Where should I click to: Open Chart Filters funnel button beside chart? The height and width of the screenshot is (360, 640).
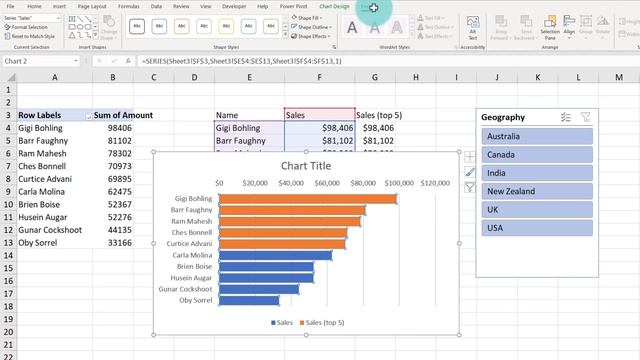pyautogui.click(x=470, y=187)
